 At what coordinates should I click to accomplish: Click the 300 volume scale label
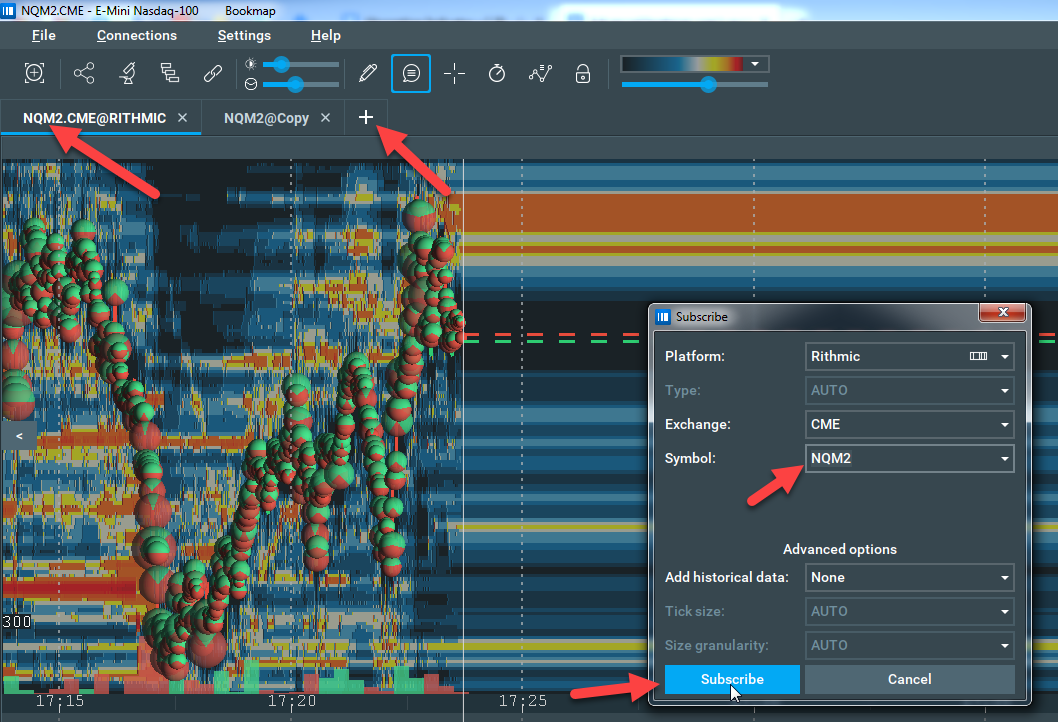tap(17, 621)
